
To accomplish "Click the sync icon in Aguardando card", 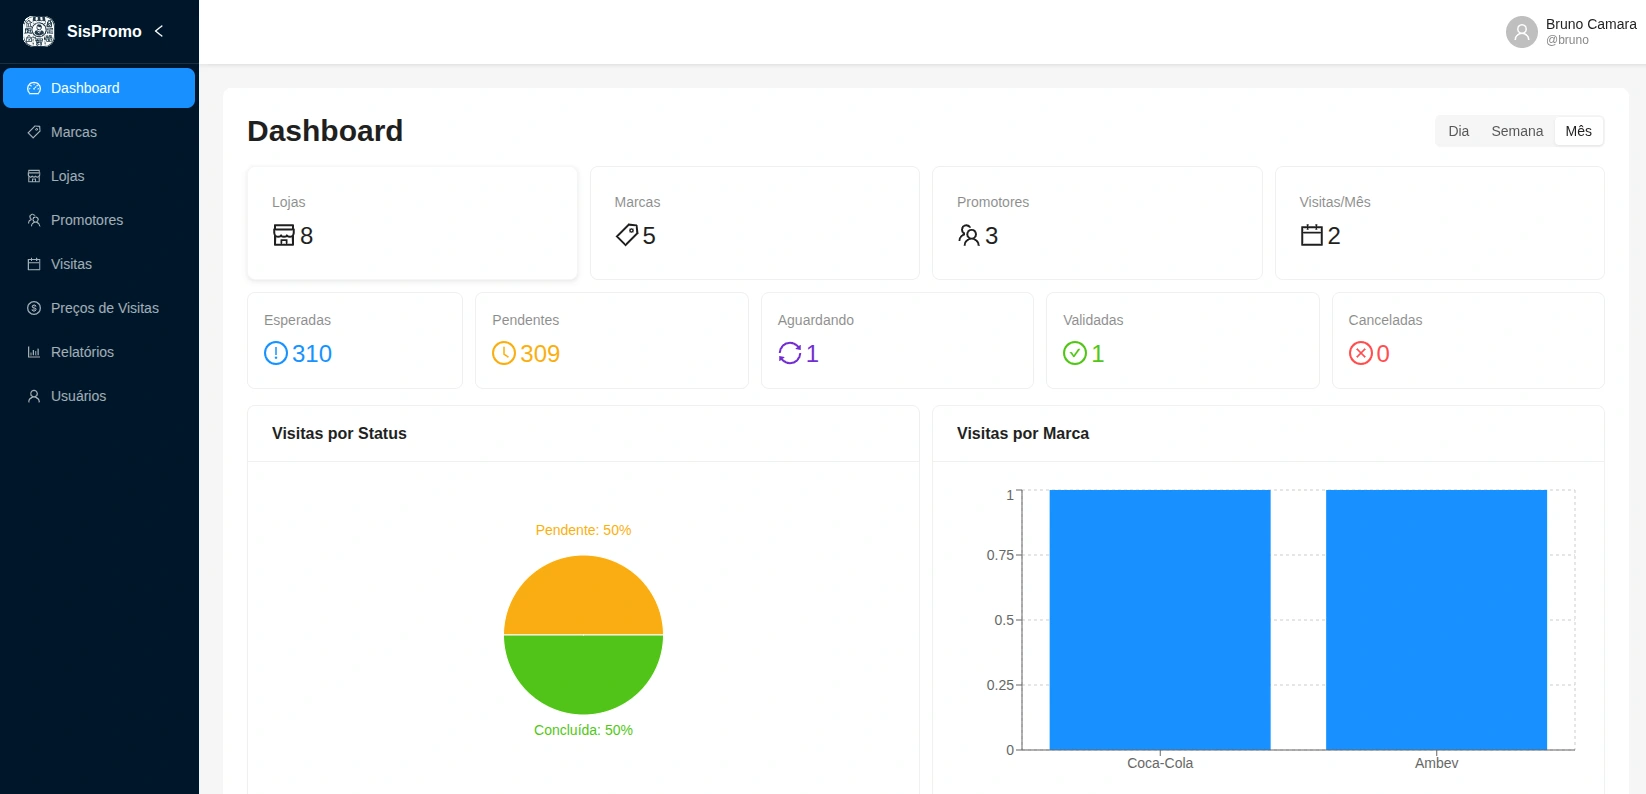I will pyautogui.click(x=790, y=353).
